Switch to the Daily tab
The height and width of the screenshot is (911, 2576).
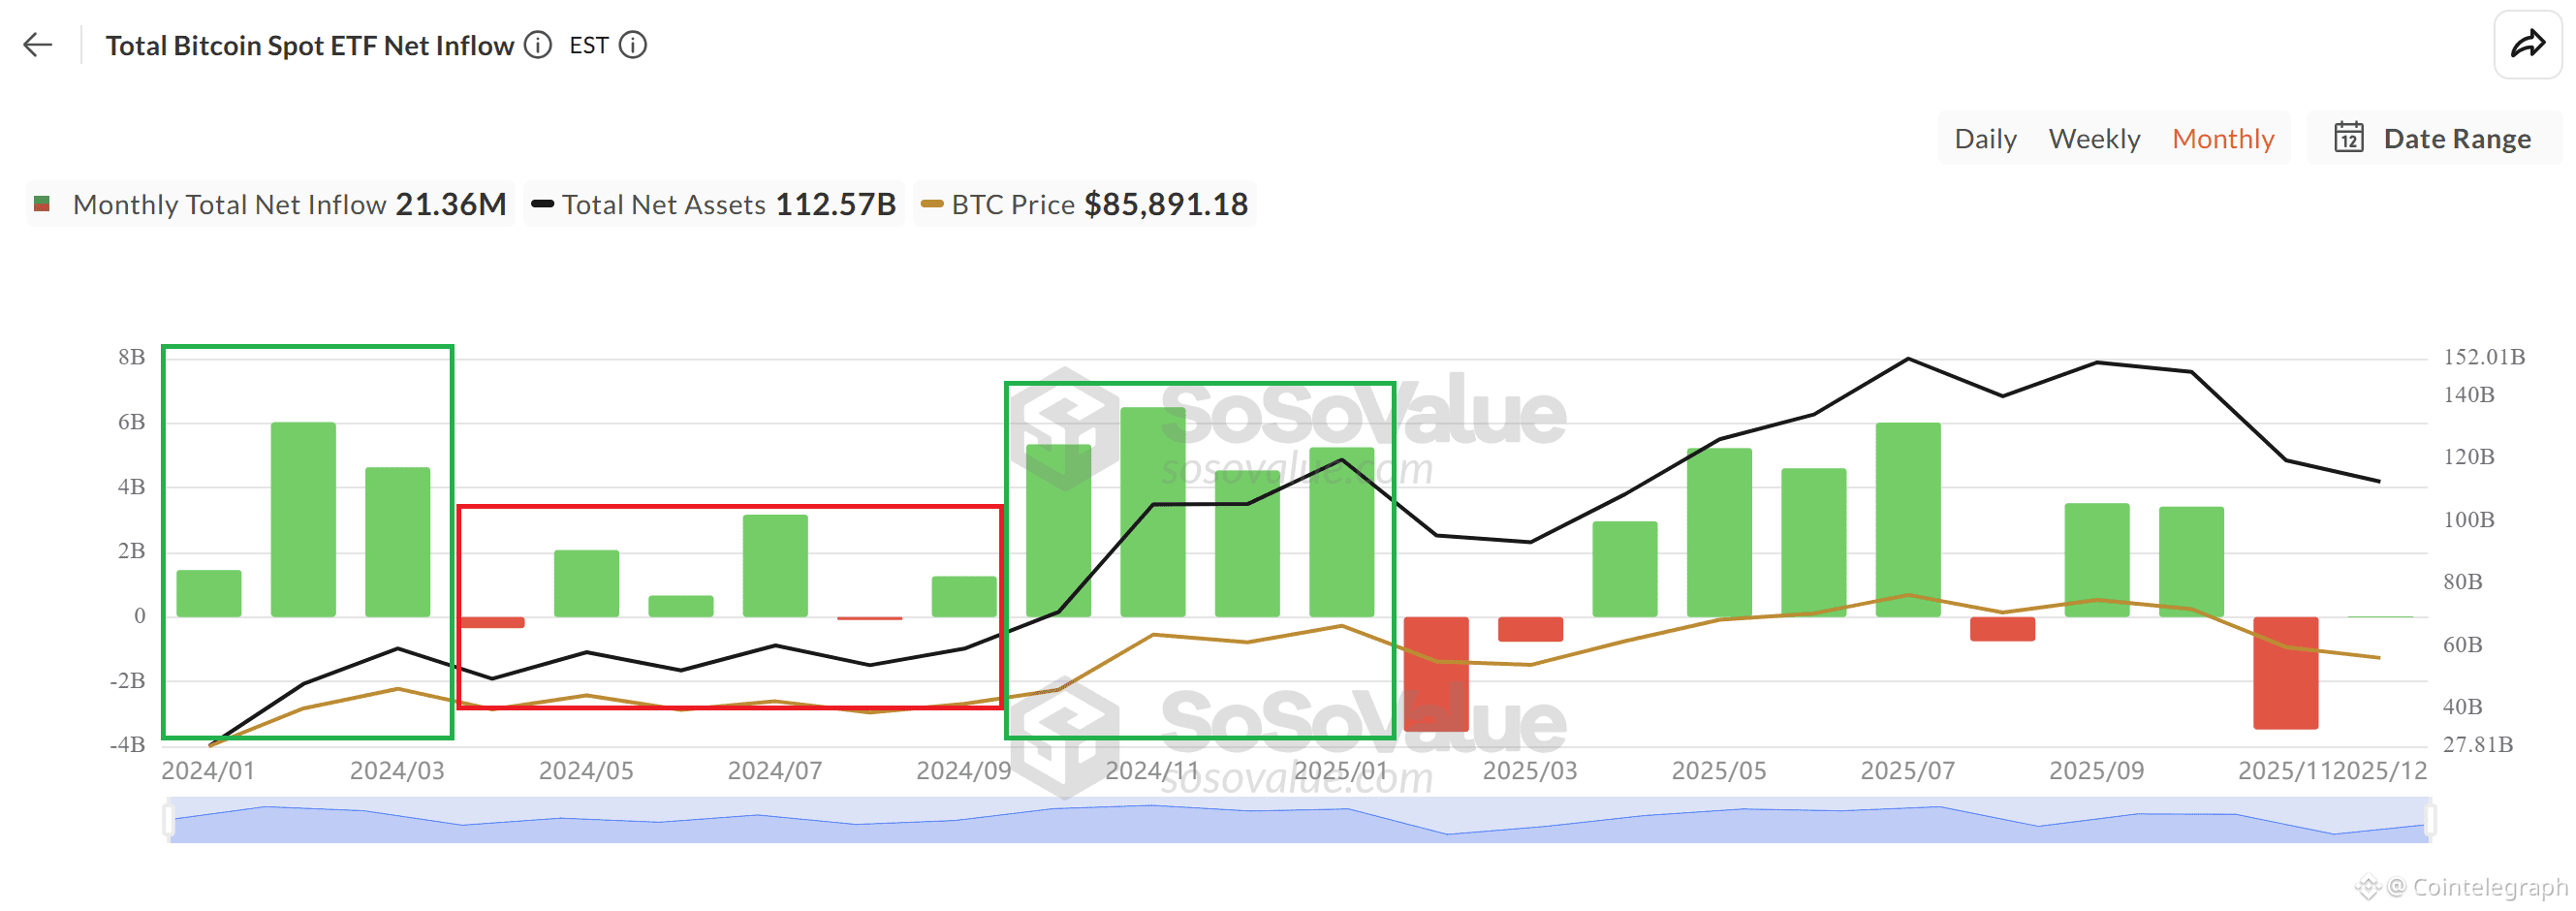pyautogui.click(x=1985, y=139)
